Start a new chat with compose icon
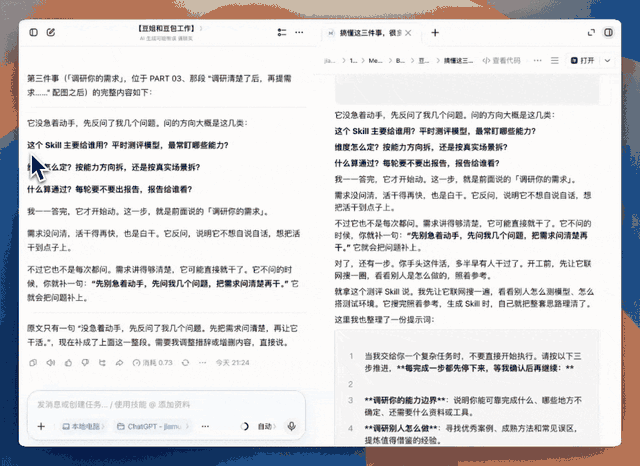Viewport: 640px width, 466px height. click(x=51, y=32)
